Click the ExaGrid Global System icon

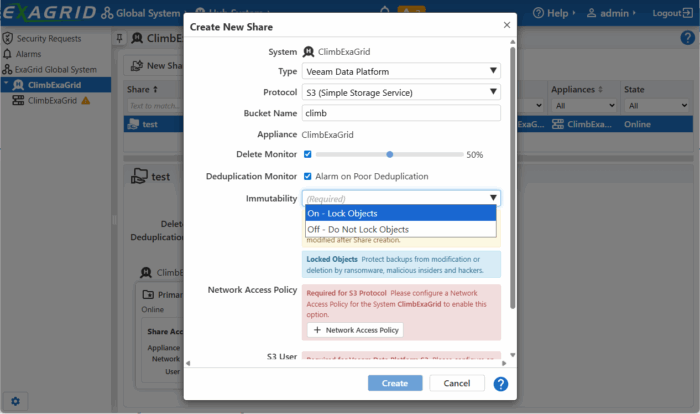pos(7,70)
